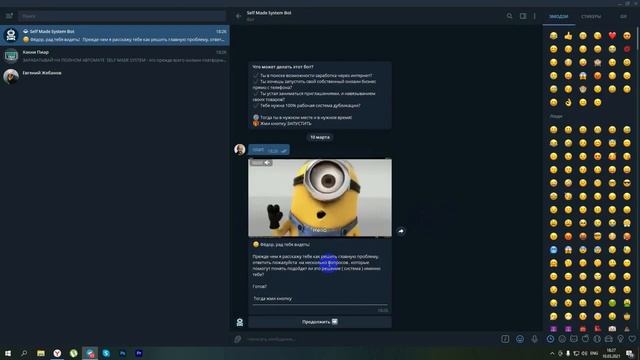
Task: Unmute the Minion video sound icon
Action: (267, 163)
